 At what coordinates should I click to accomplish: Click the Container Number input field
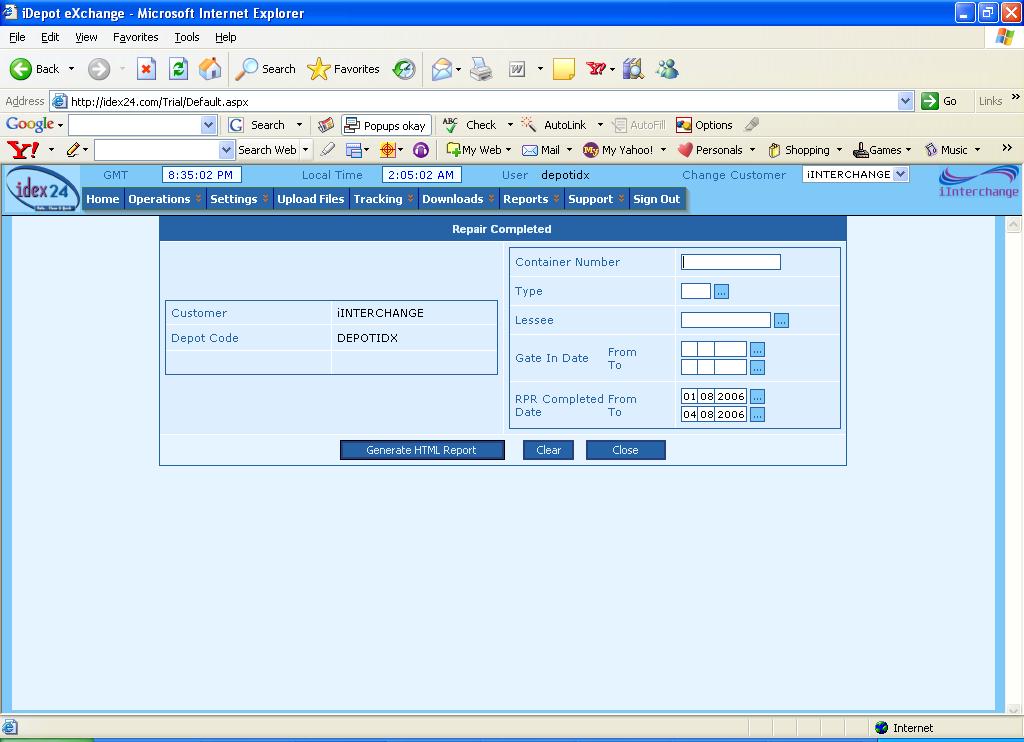click(x=731, y=262)
